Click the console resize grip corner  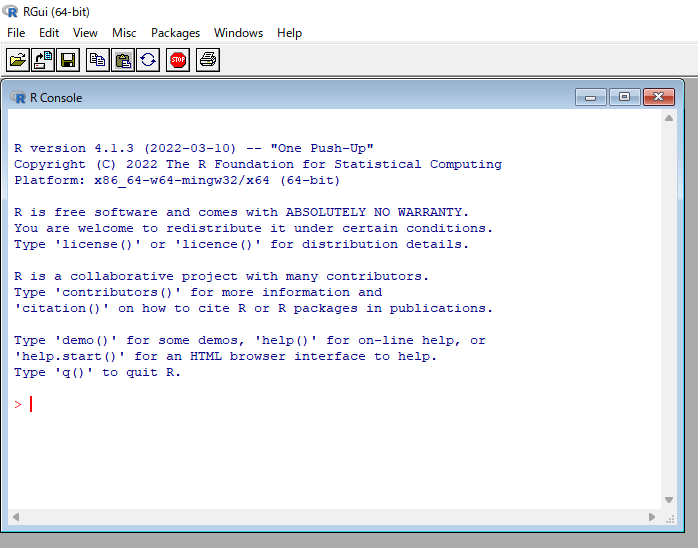click(x=670, y=519)
